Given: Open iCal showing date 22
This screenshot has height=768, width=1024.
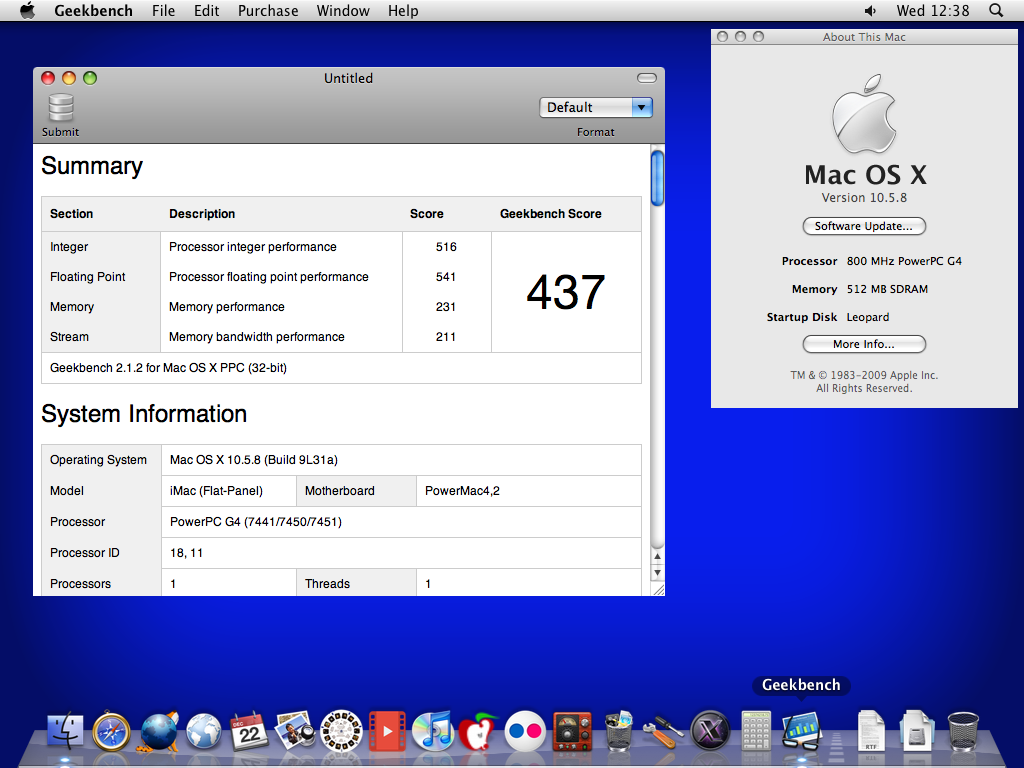Looking at the screenshot, I should (249, 730).
